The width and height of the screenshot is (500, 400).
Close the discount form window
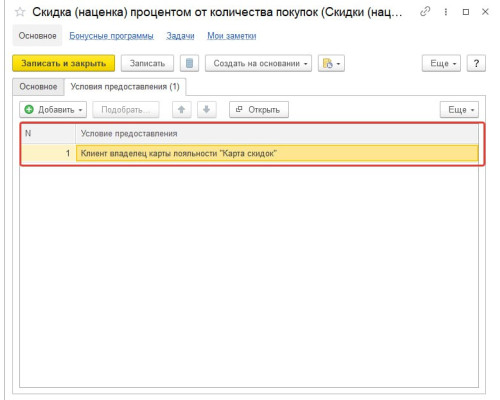(485, 12)
